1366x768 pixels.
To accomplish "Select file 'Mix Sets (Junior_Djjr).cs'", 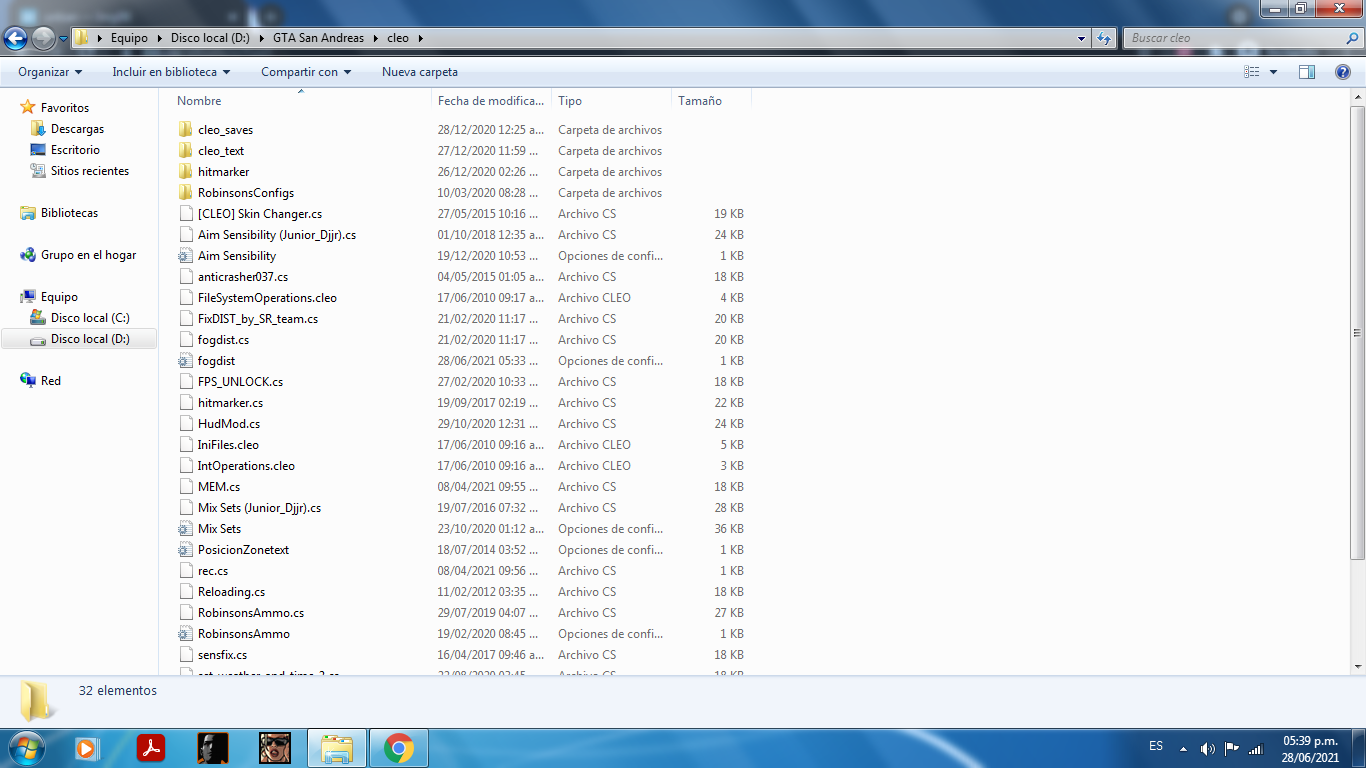I will click(x=259, y=508).
